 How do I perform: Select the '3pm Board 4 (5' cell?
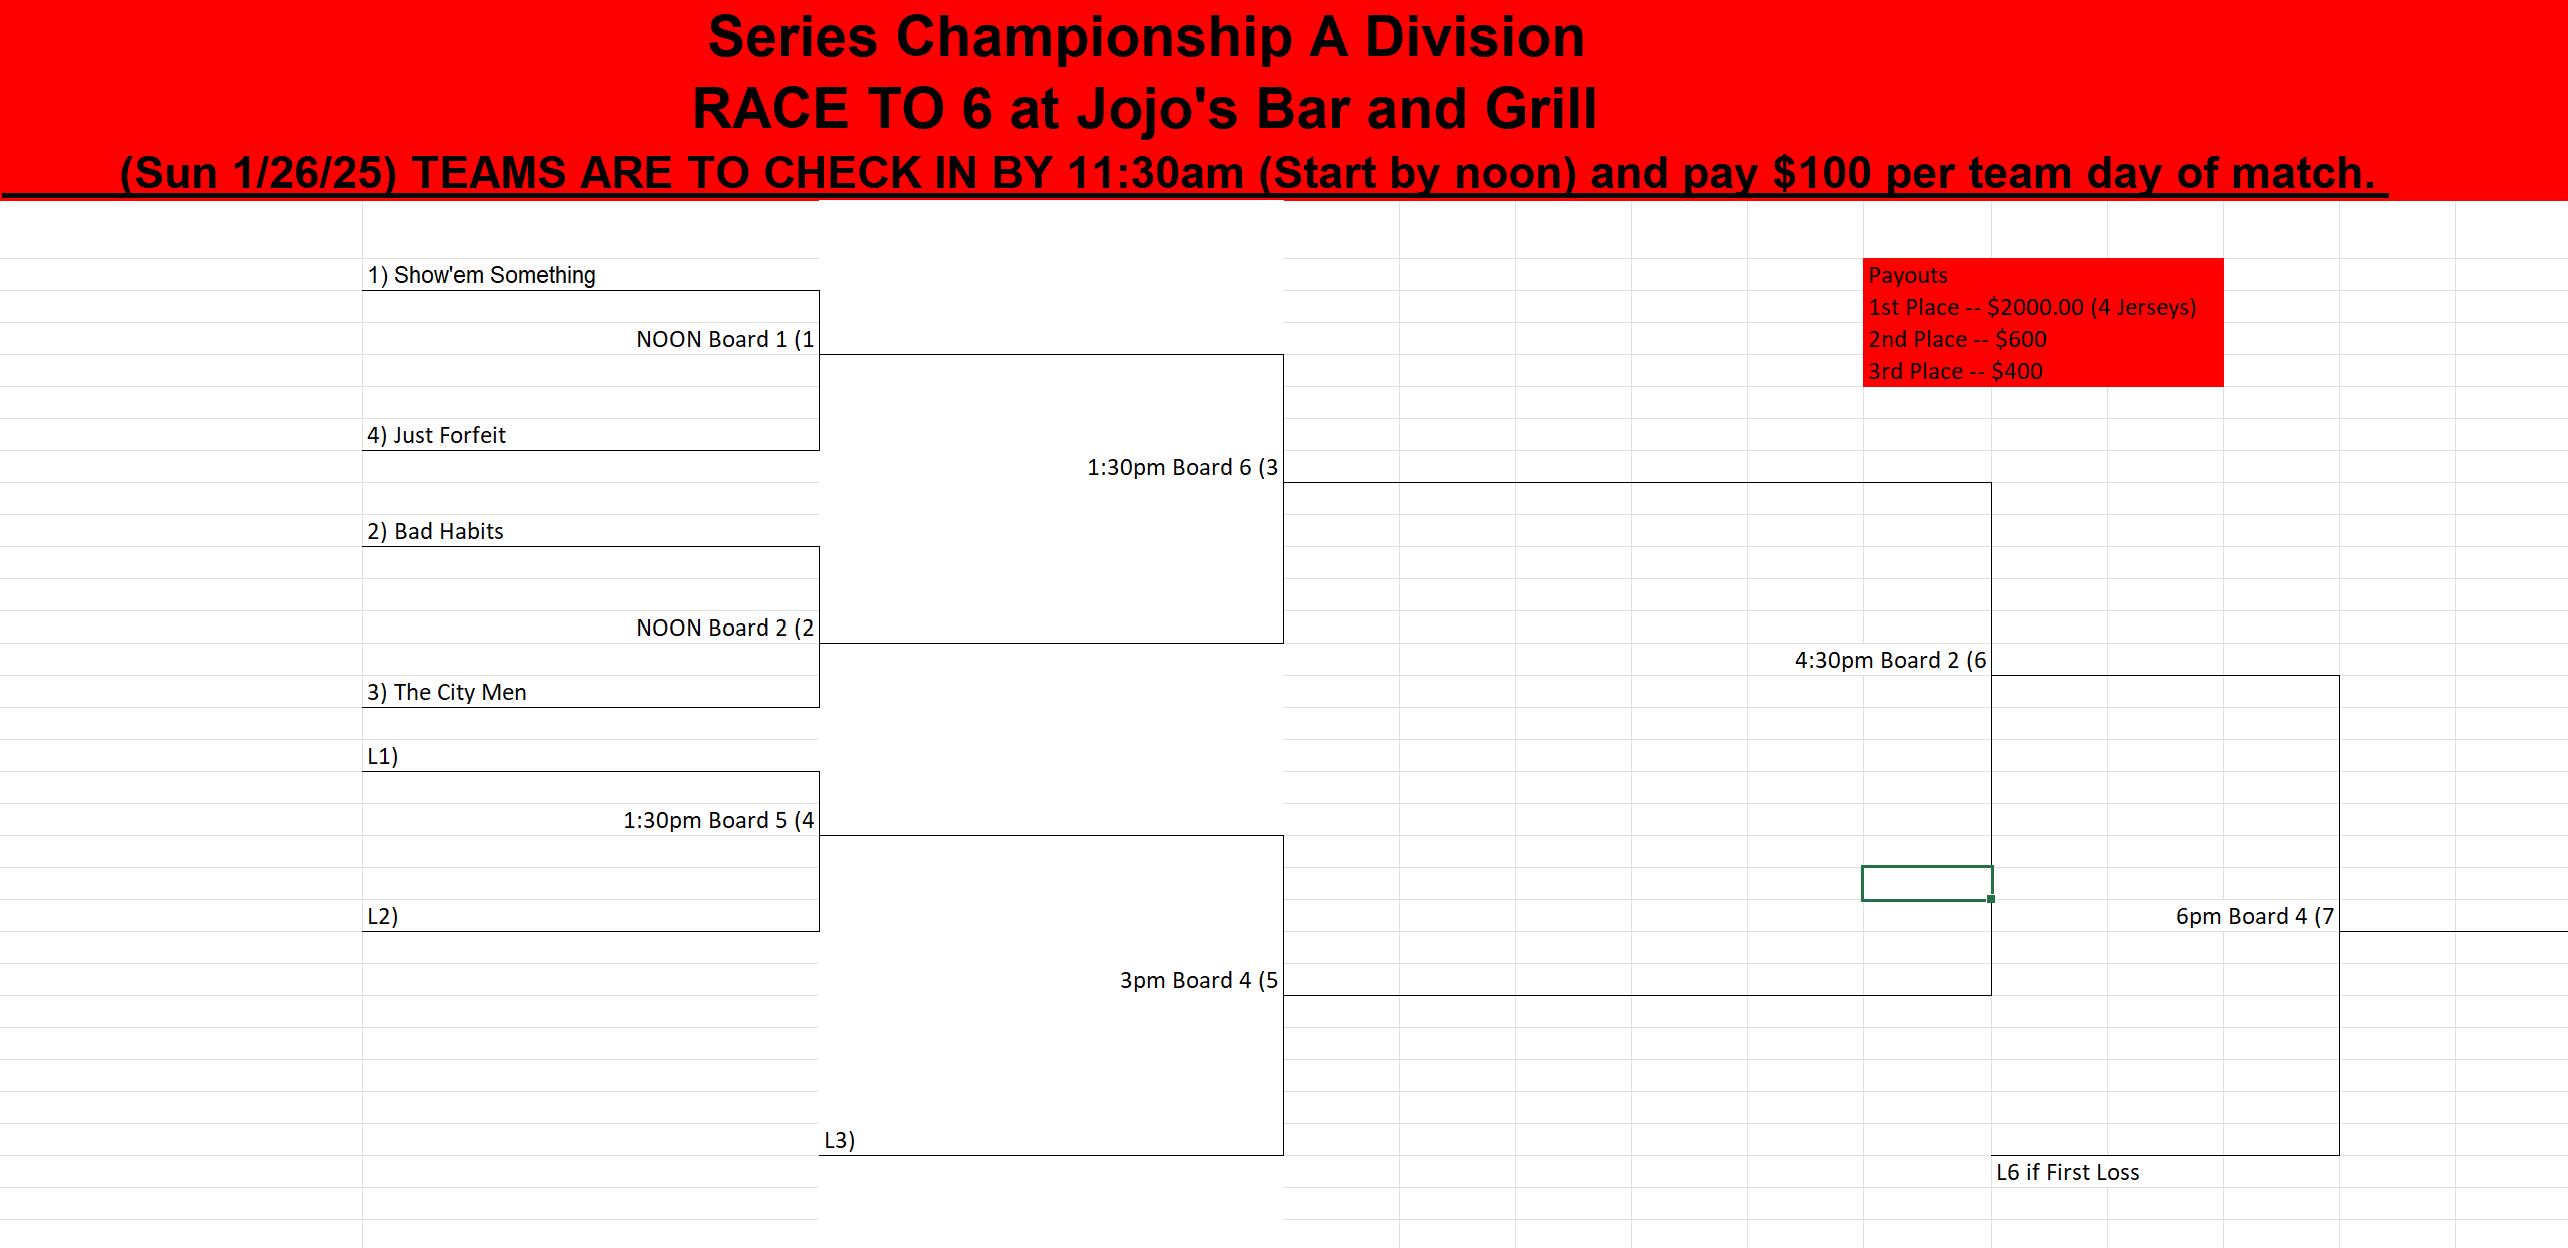pos(1051,980)
